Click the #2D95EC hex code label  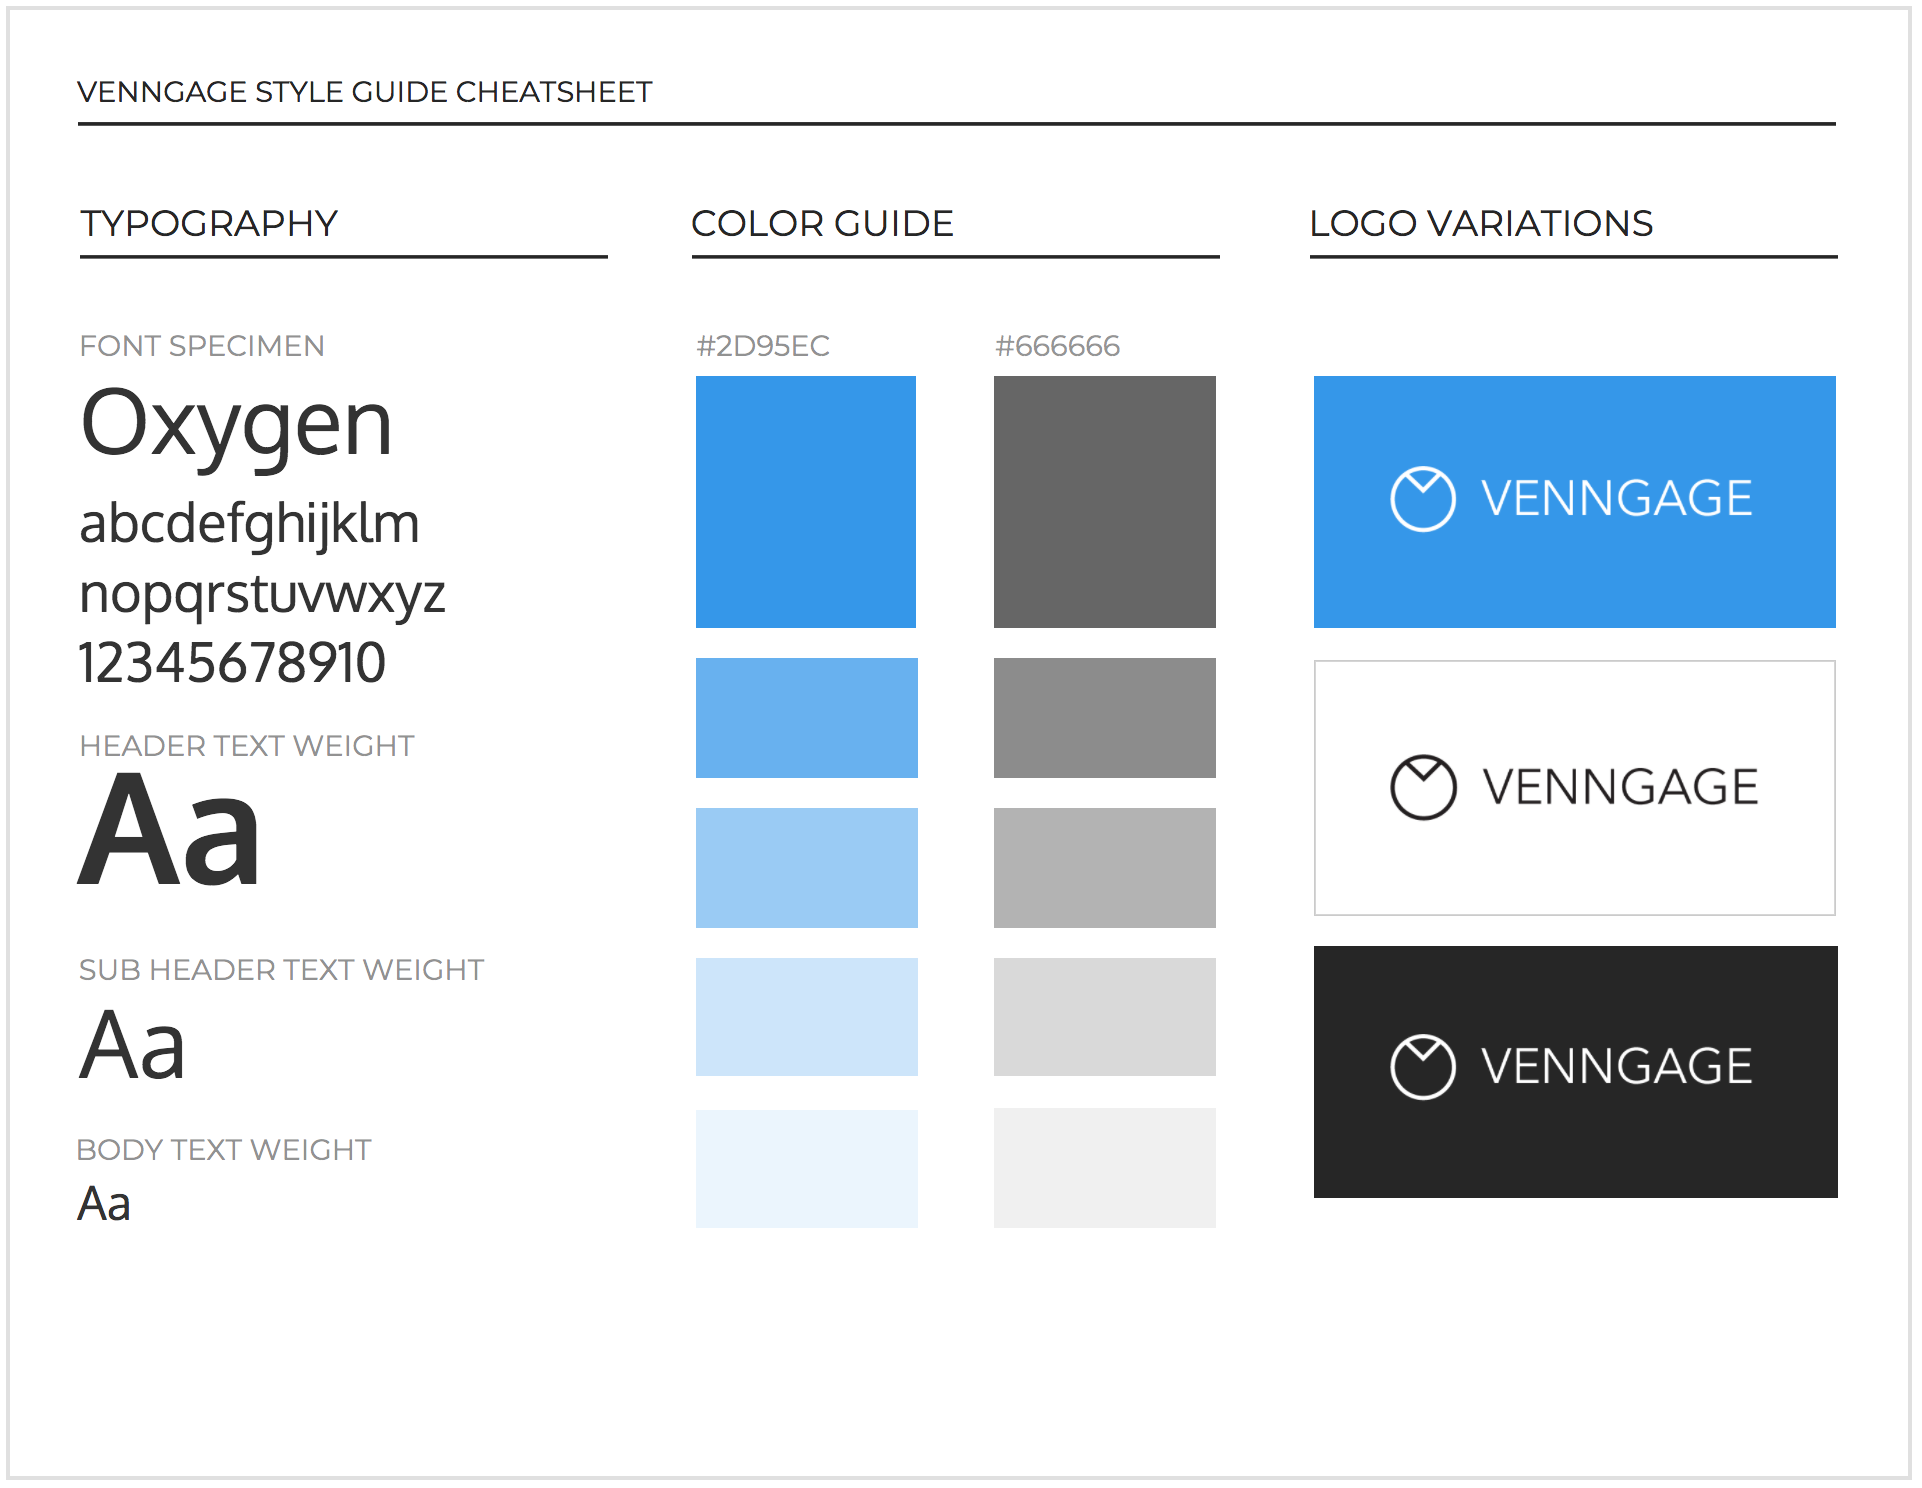[x=763, y=346]
